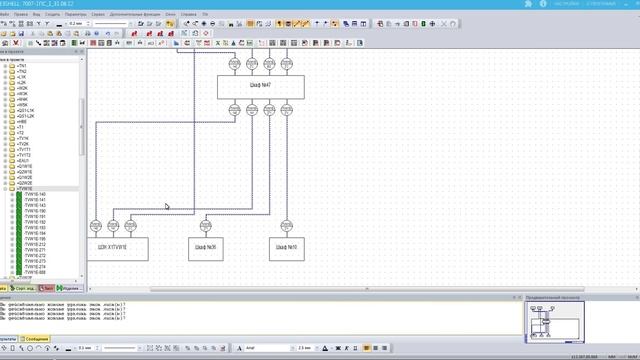The width and height of the screenshot is (640, 360).
Task: Click the black line color swatch in bottom toolbar
Action: pos(68,349)
